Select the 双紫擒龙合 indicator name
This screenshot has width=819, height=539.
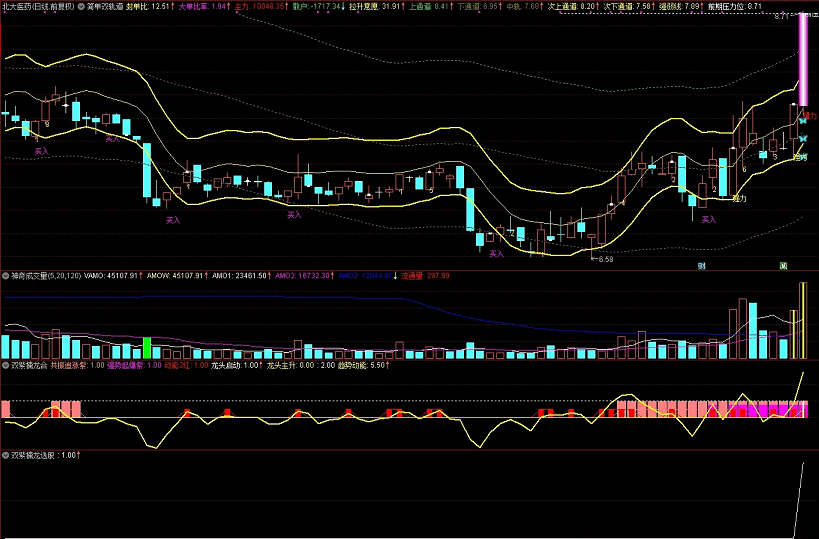[29, 366]
